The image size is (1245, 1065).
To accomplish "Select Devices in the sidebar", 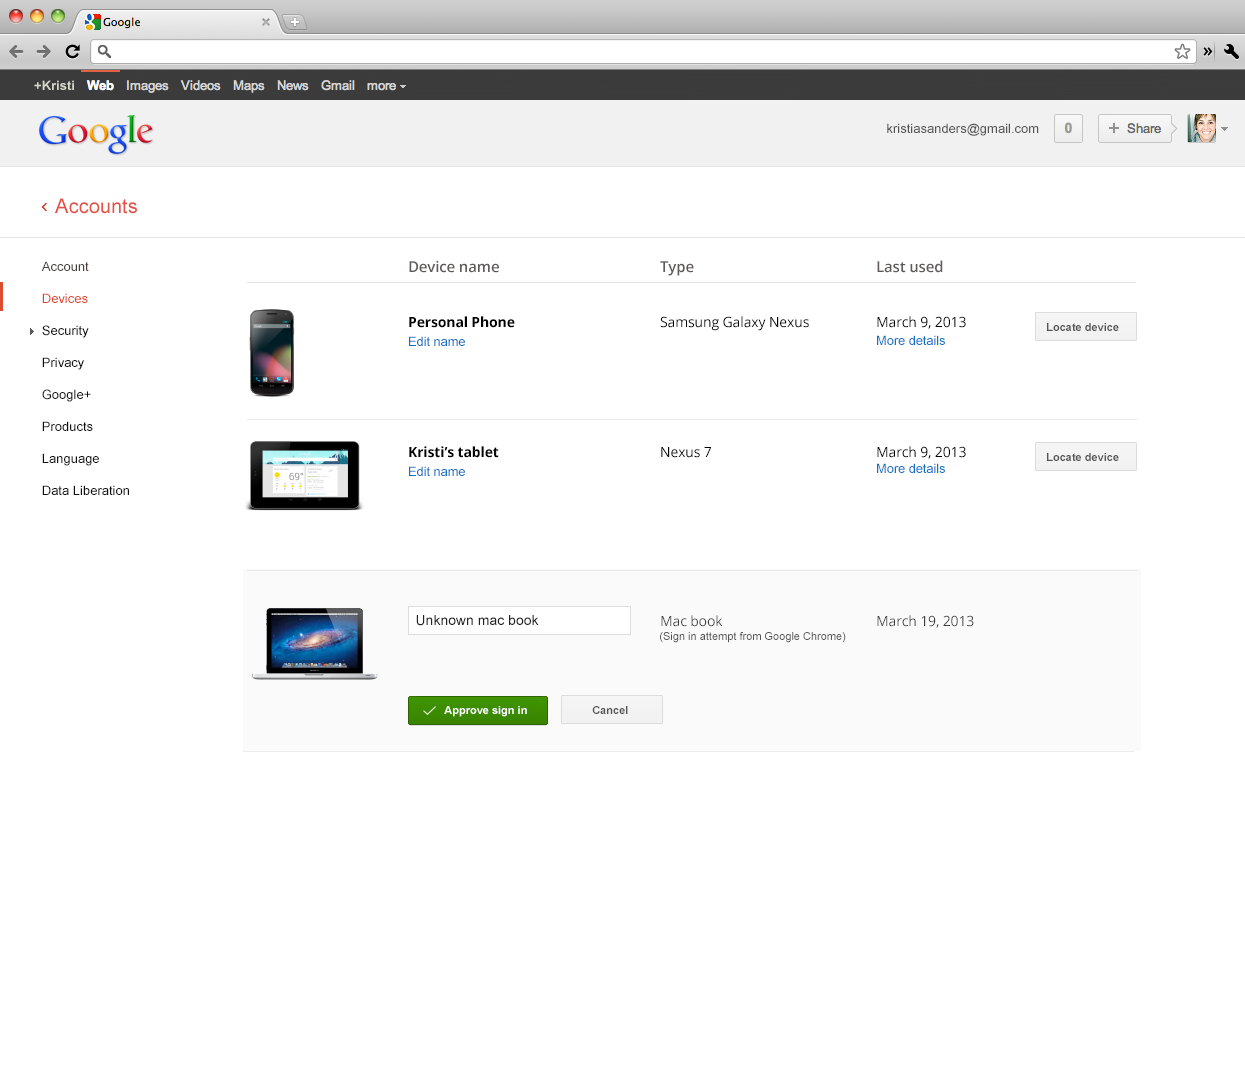I will pyautogui.click(x=65, y=298).
